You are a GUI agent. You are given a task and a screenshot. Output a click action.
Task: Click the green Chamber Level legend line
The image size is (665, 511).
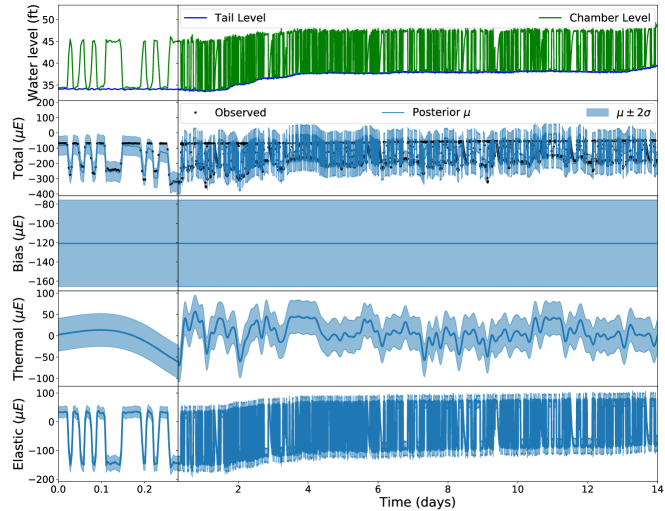[550, 18]
